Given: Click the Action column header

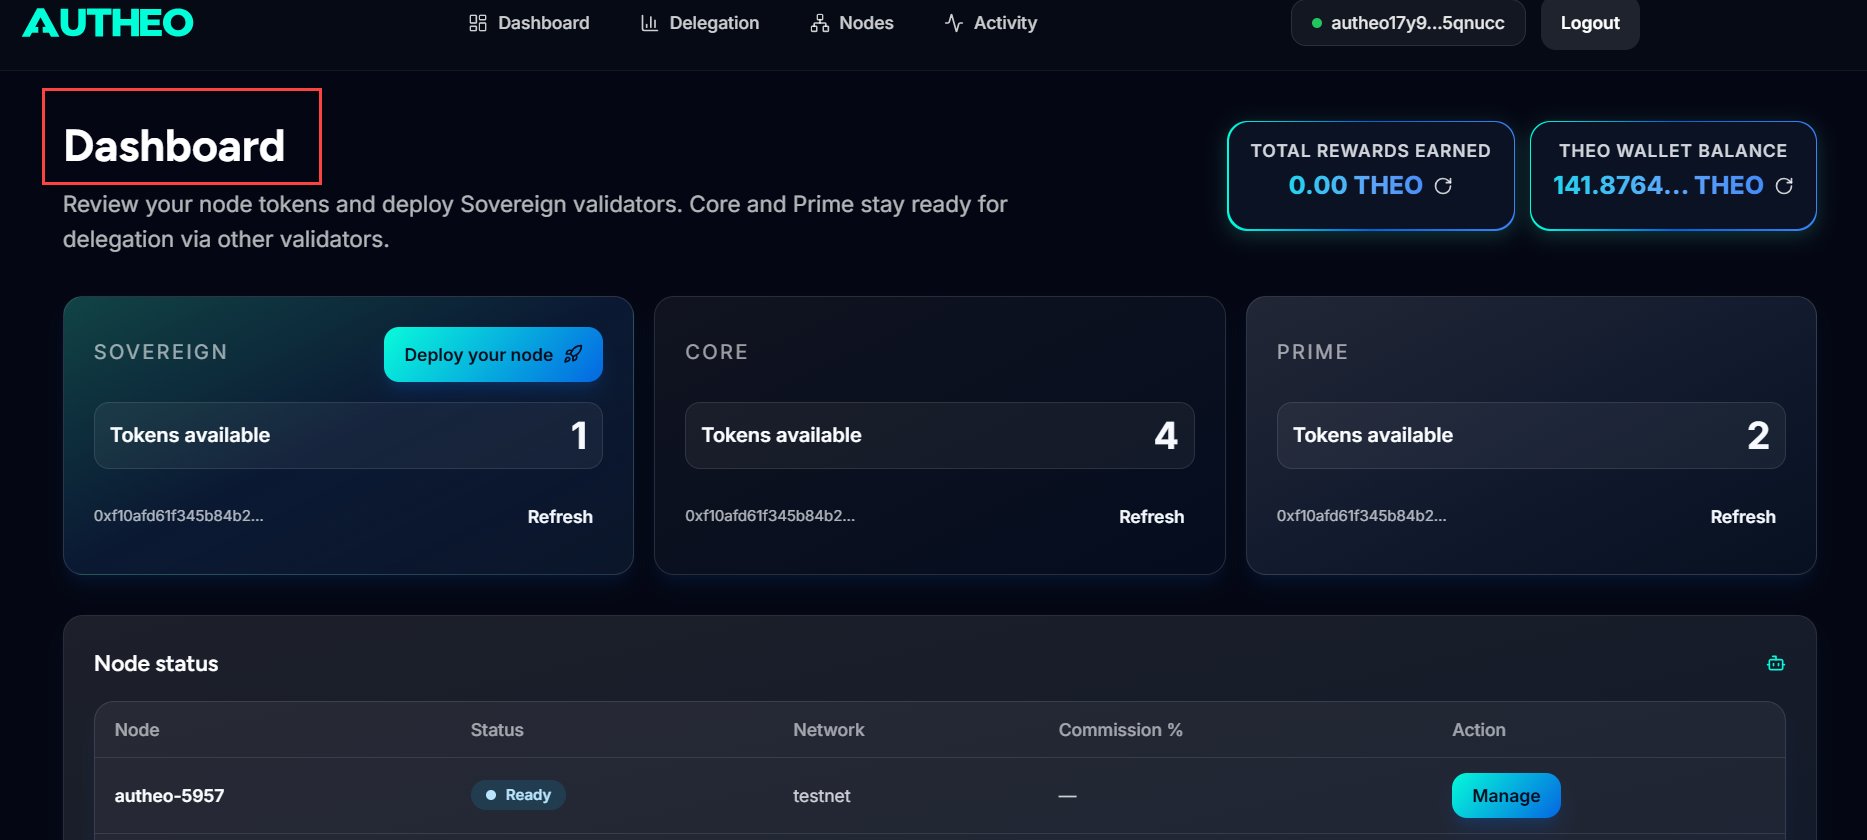Looking at the screenshot, I should click(1479, 730).
